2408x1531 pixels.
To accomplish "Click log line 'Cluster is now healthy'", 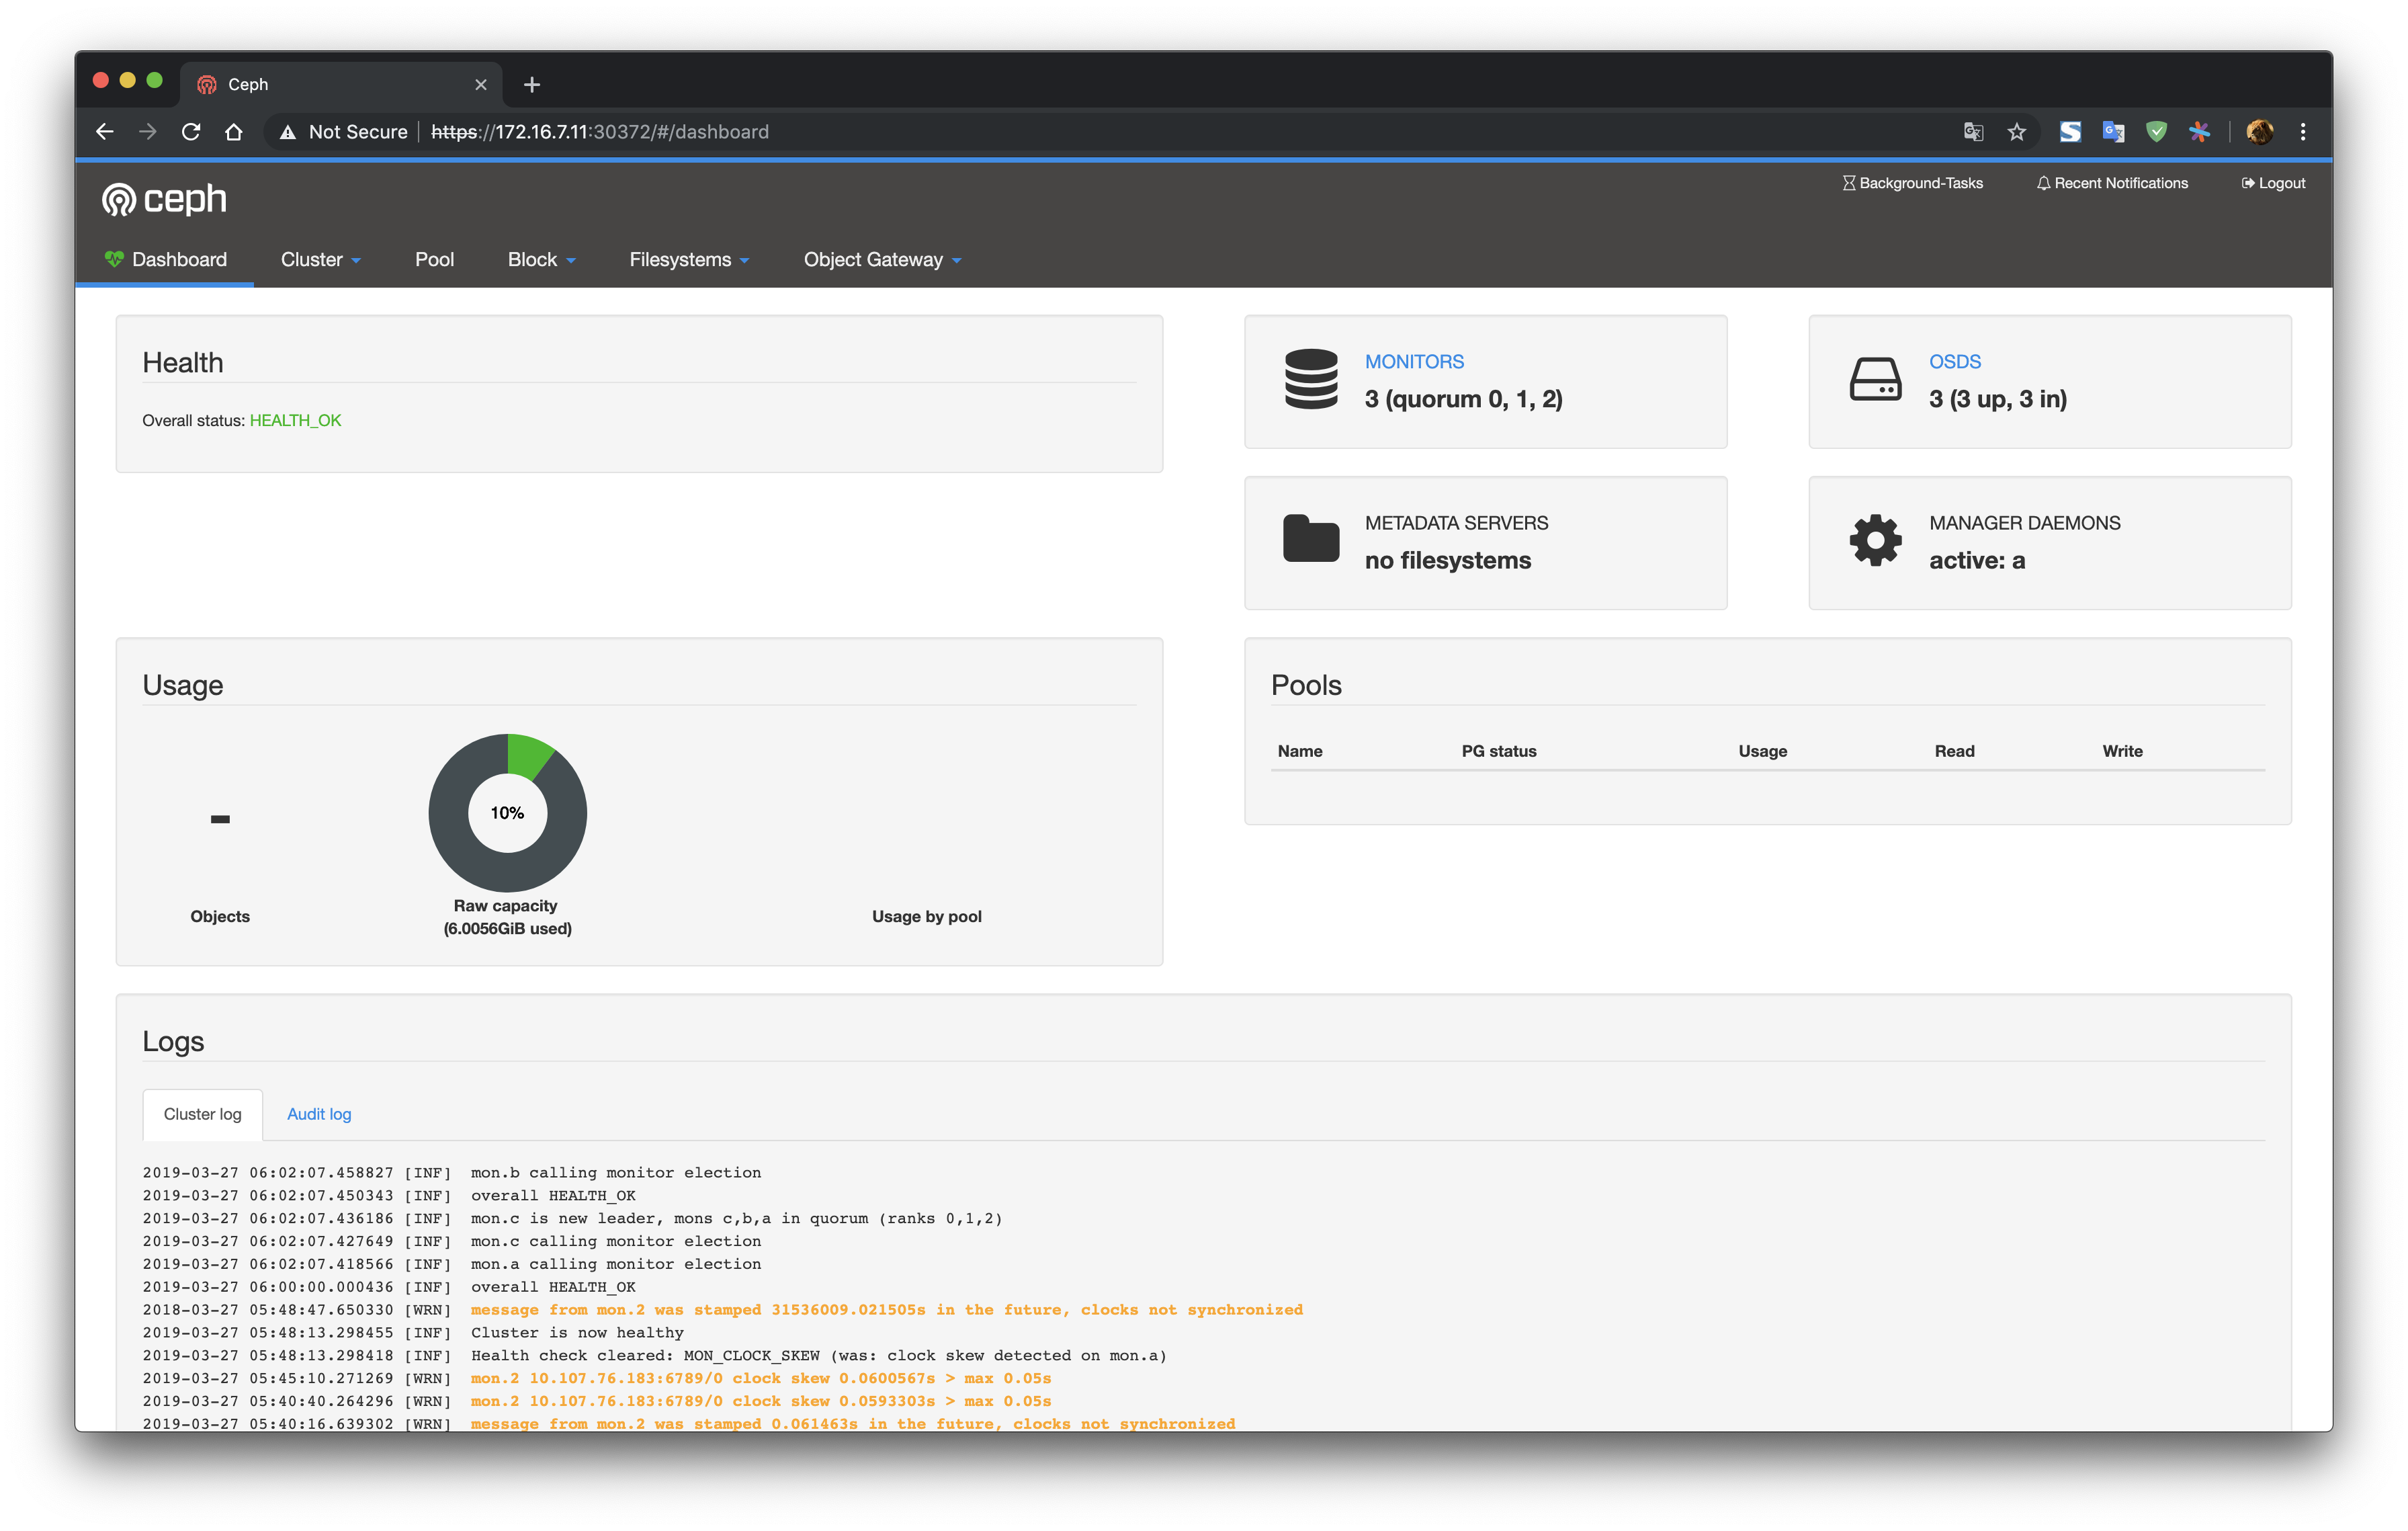I will (577, 1332).
